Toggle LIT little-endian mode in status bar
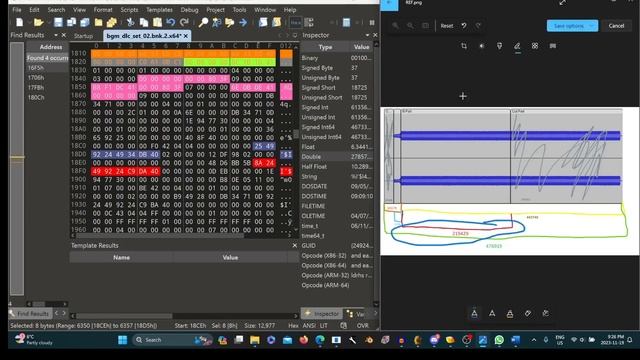Viewport: 640px width, 360px height. [324, 325]
